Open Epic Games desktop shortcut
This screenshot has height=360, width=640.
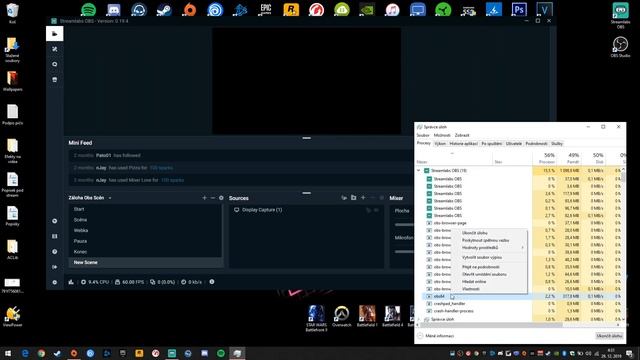(x=266, y=9)
